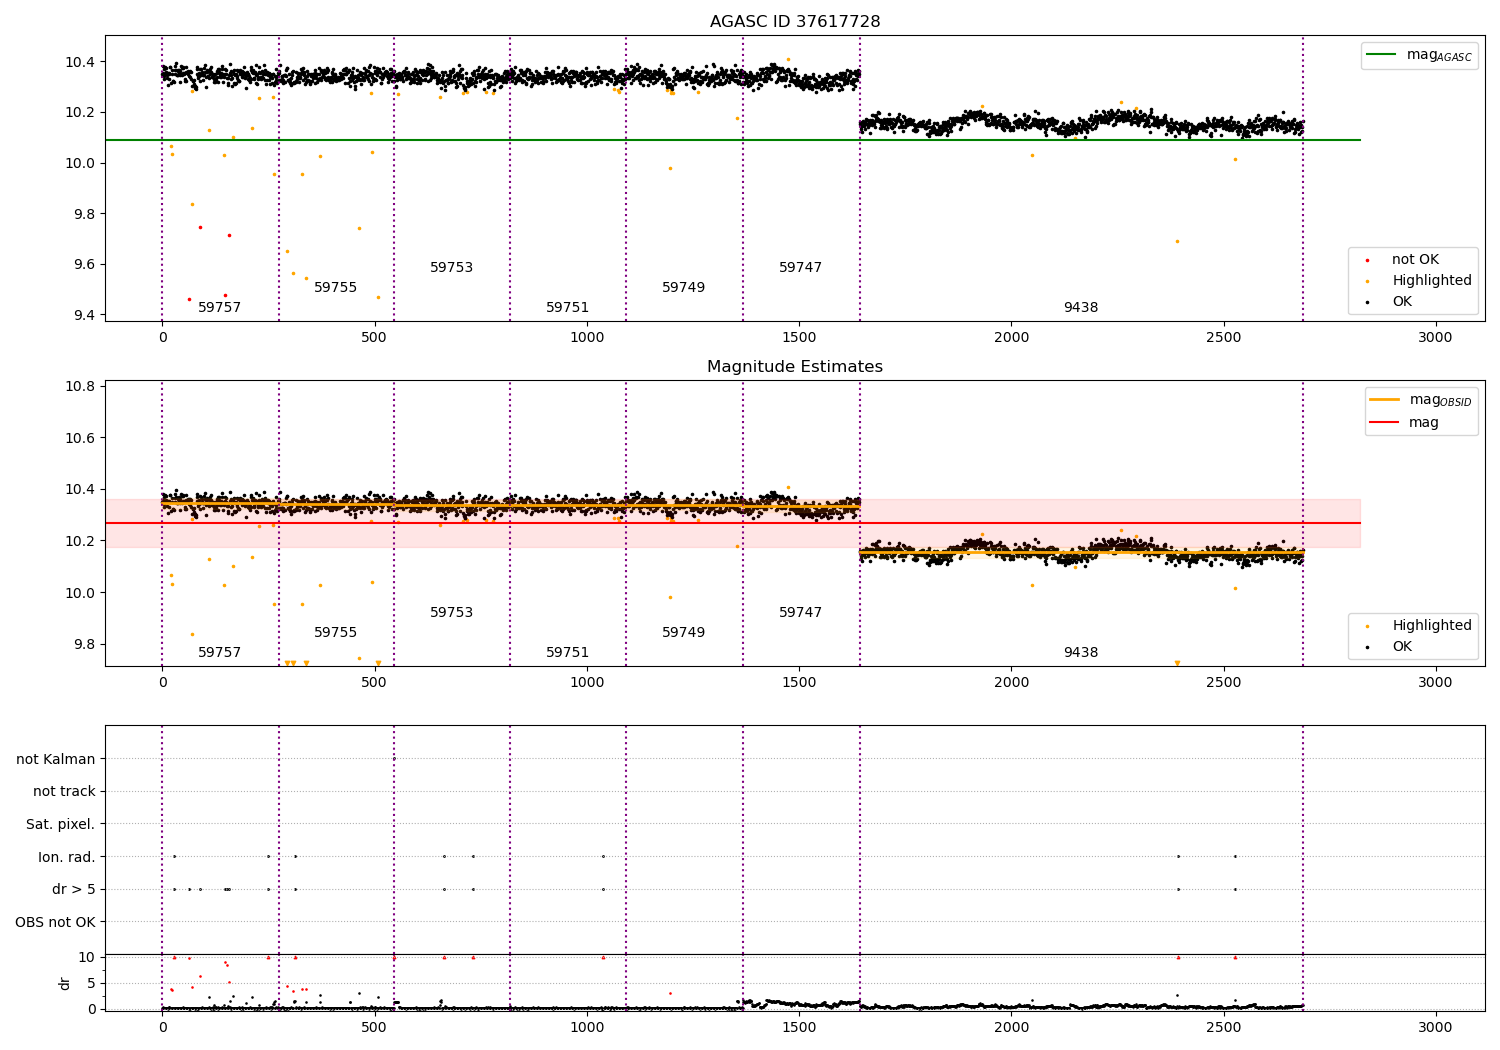
Task: Select the red 'mag' legend line sample
Action: coord(1384,423)
